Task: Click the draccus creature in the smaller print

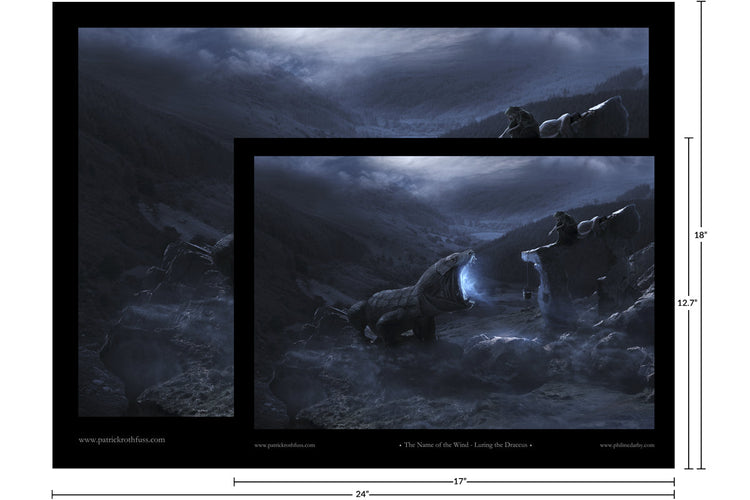Action: [x=400, y=298]
